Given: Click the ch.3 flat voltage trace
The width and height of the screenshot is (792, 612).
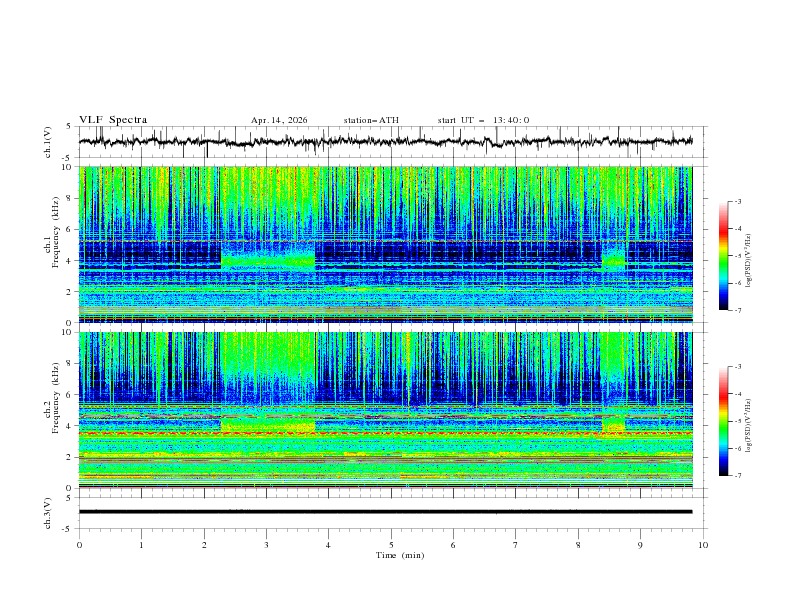Looking at the screenshot, I should pos(385,512).
